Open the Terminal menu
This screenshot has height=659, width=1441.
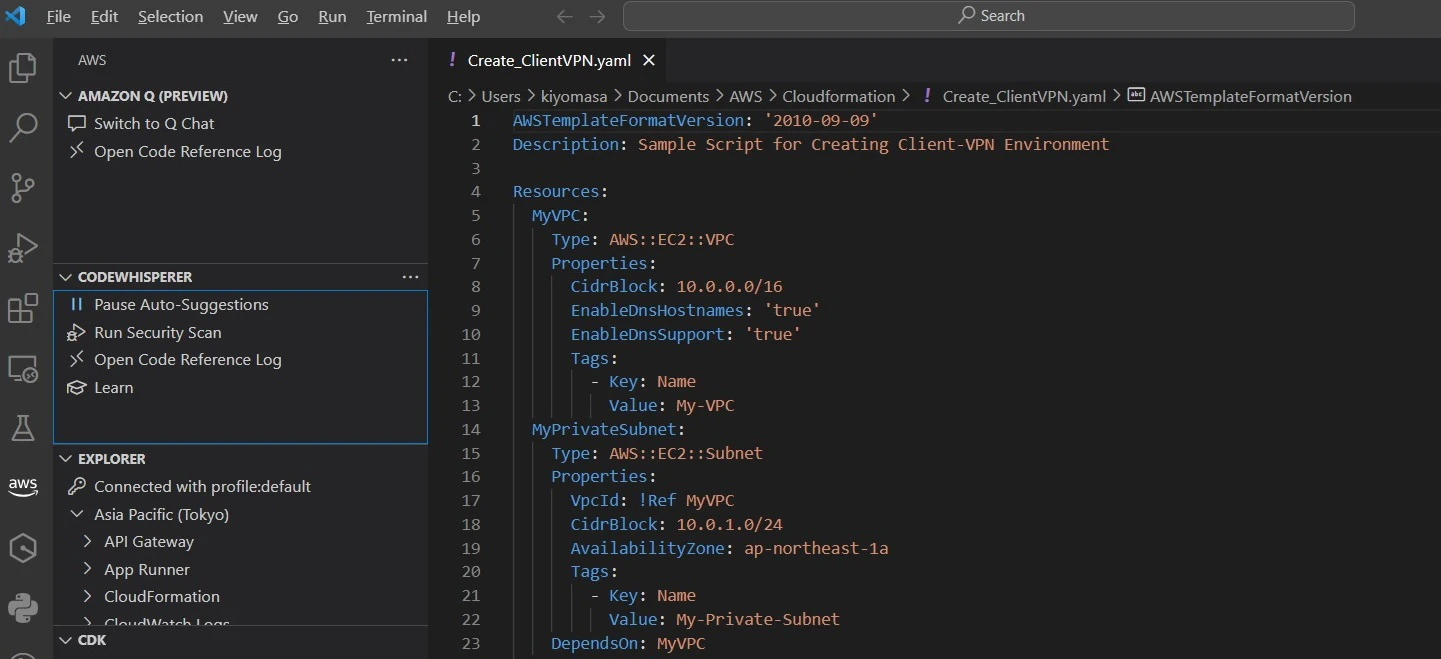[x=397, y=16]
